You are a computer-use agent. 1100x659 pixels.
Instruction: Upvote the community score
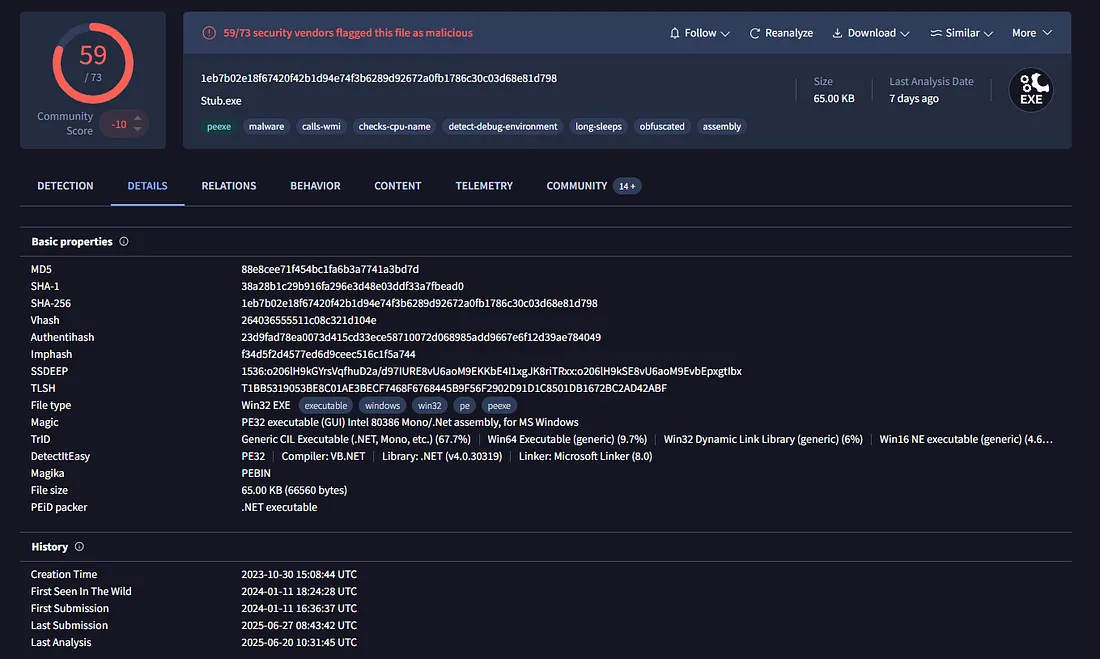[x=138, y=118]
